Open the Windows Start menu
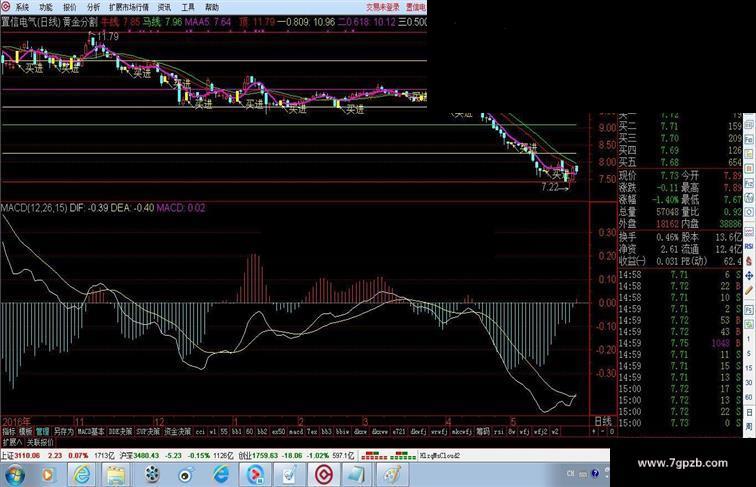756x487 pixels. (x=14, y=475)
